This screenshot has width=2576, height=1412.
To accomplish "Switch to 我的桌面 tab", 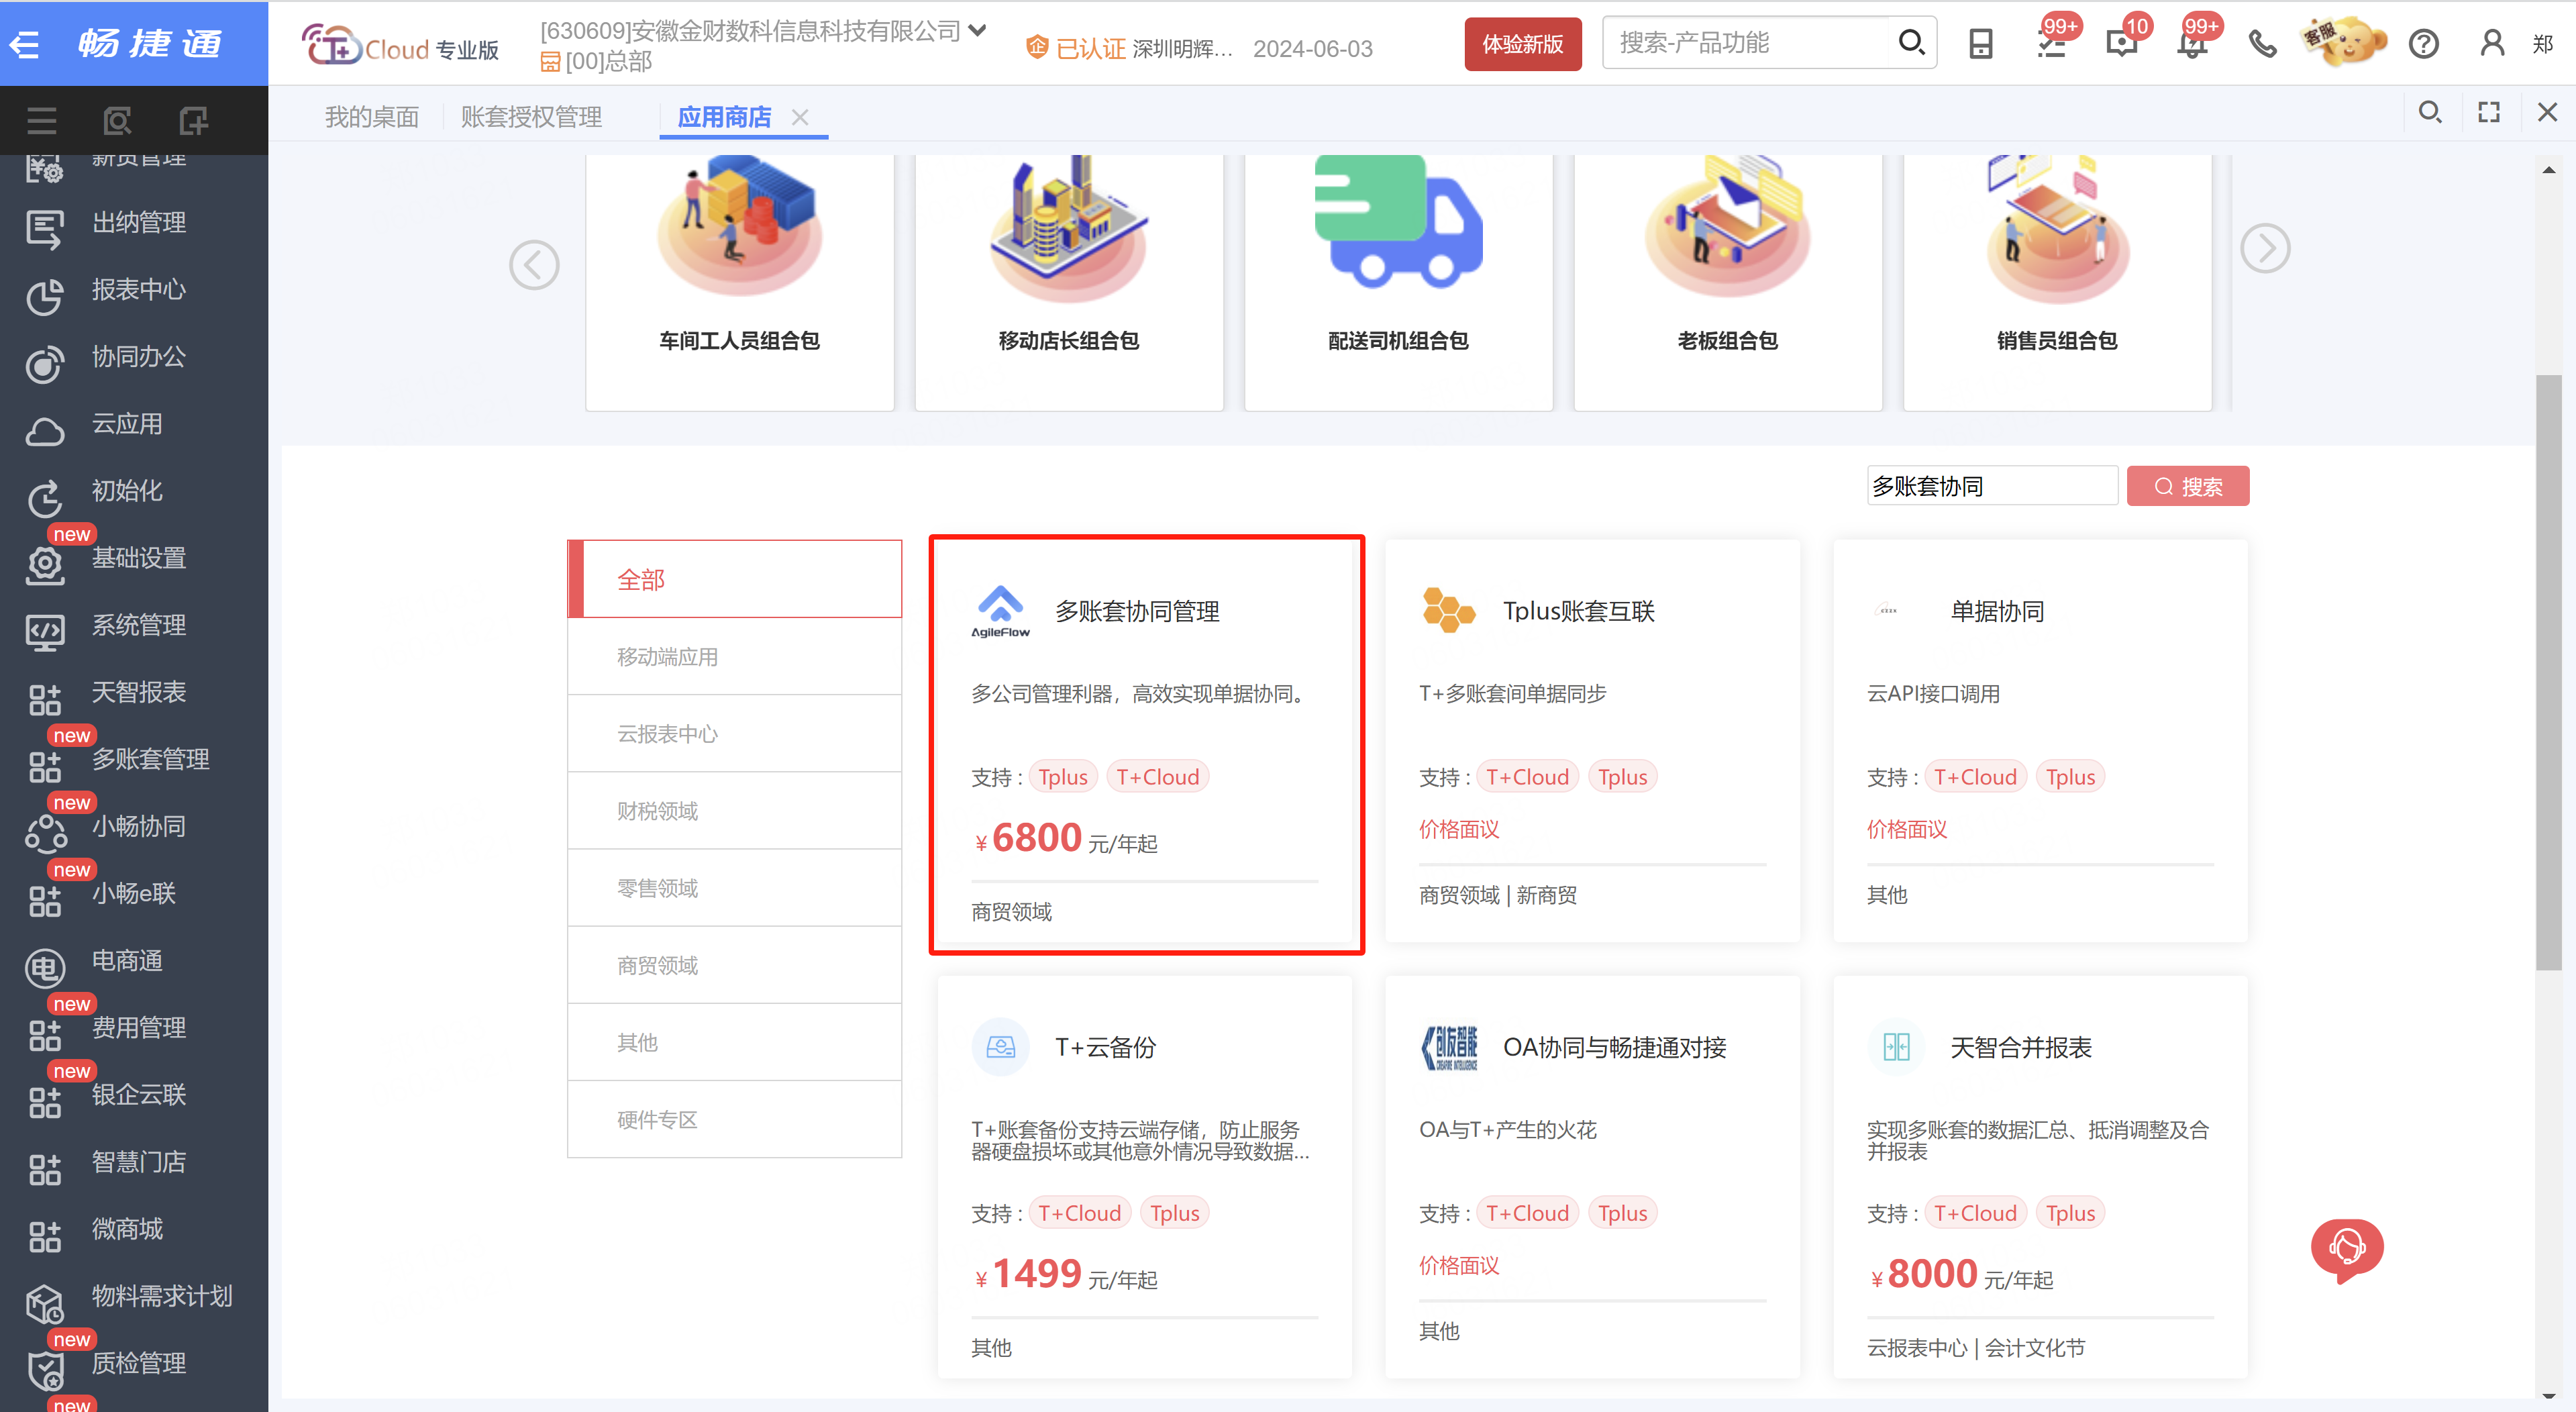I will click(372, 117).
